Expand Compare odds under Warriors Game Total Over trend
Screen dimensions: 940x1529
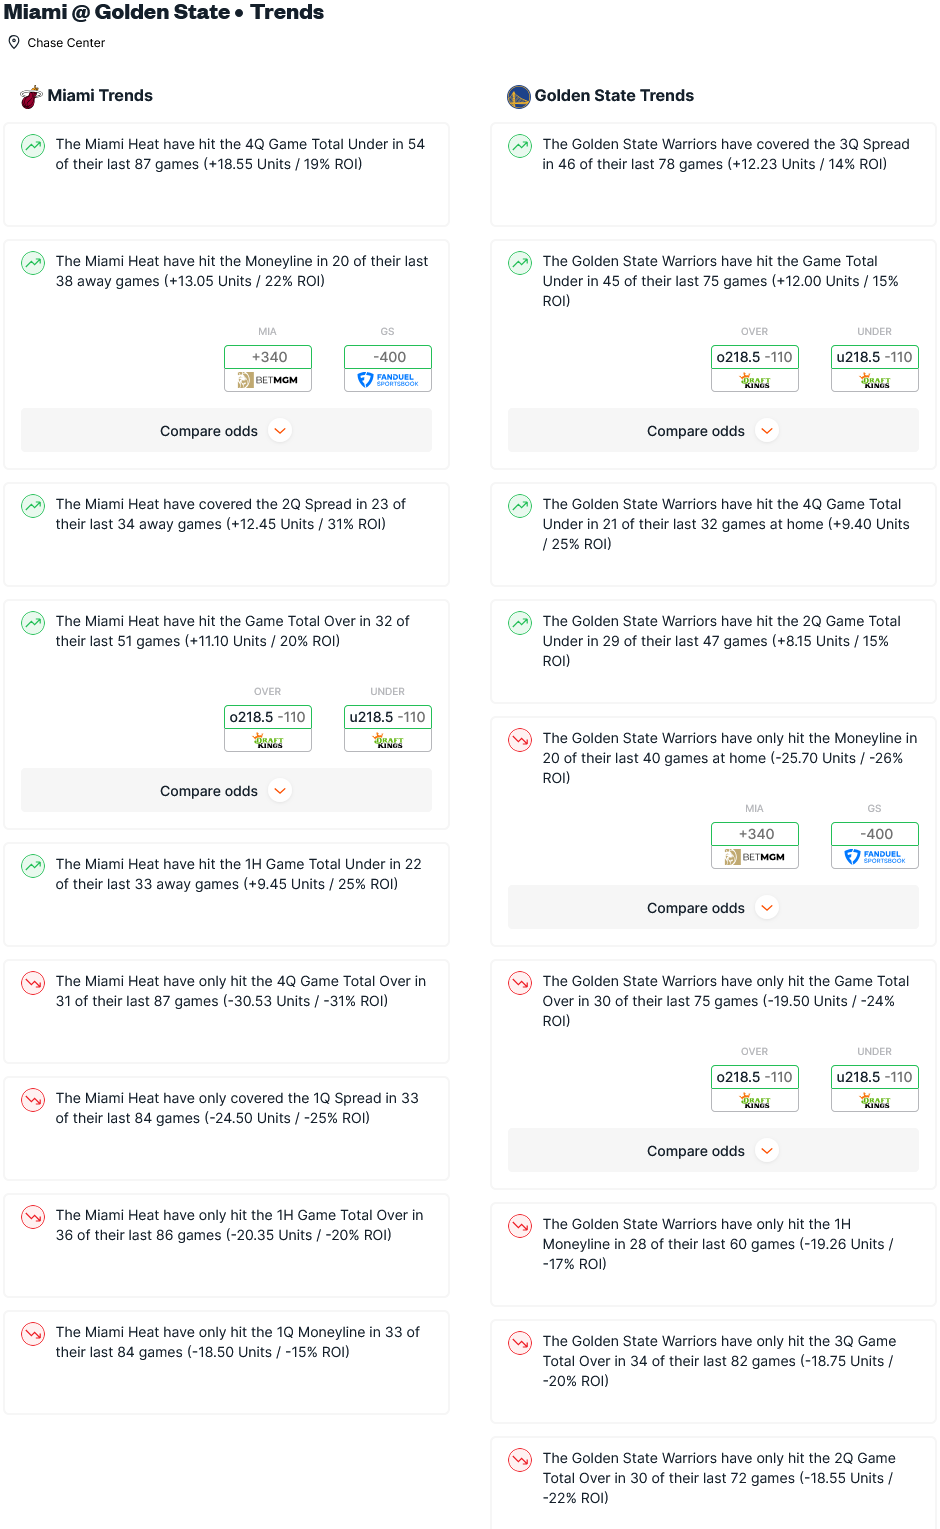click(x=713, y=1151)
